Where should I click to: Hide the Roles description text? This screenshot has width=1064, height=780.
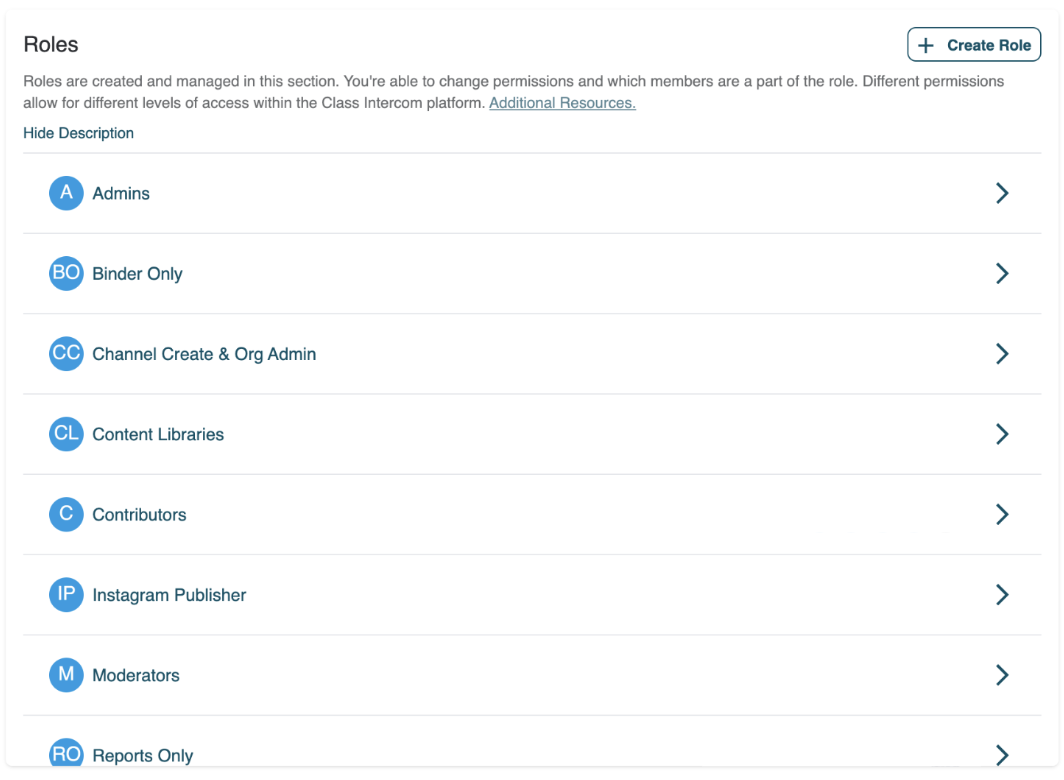(x=78, y=133)
